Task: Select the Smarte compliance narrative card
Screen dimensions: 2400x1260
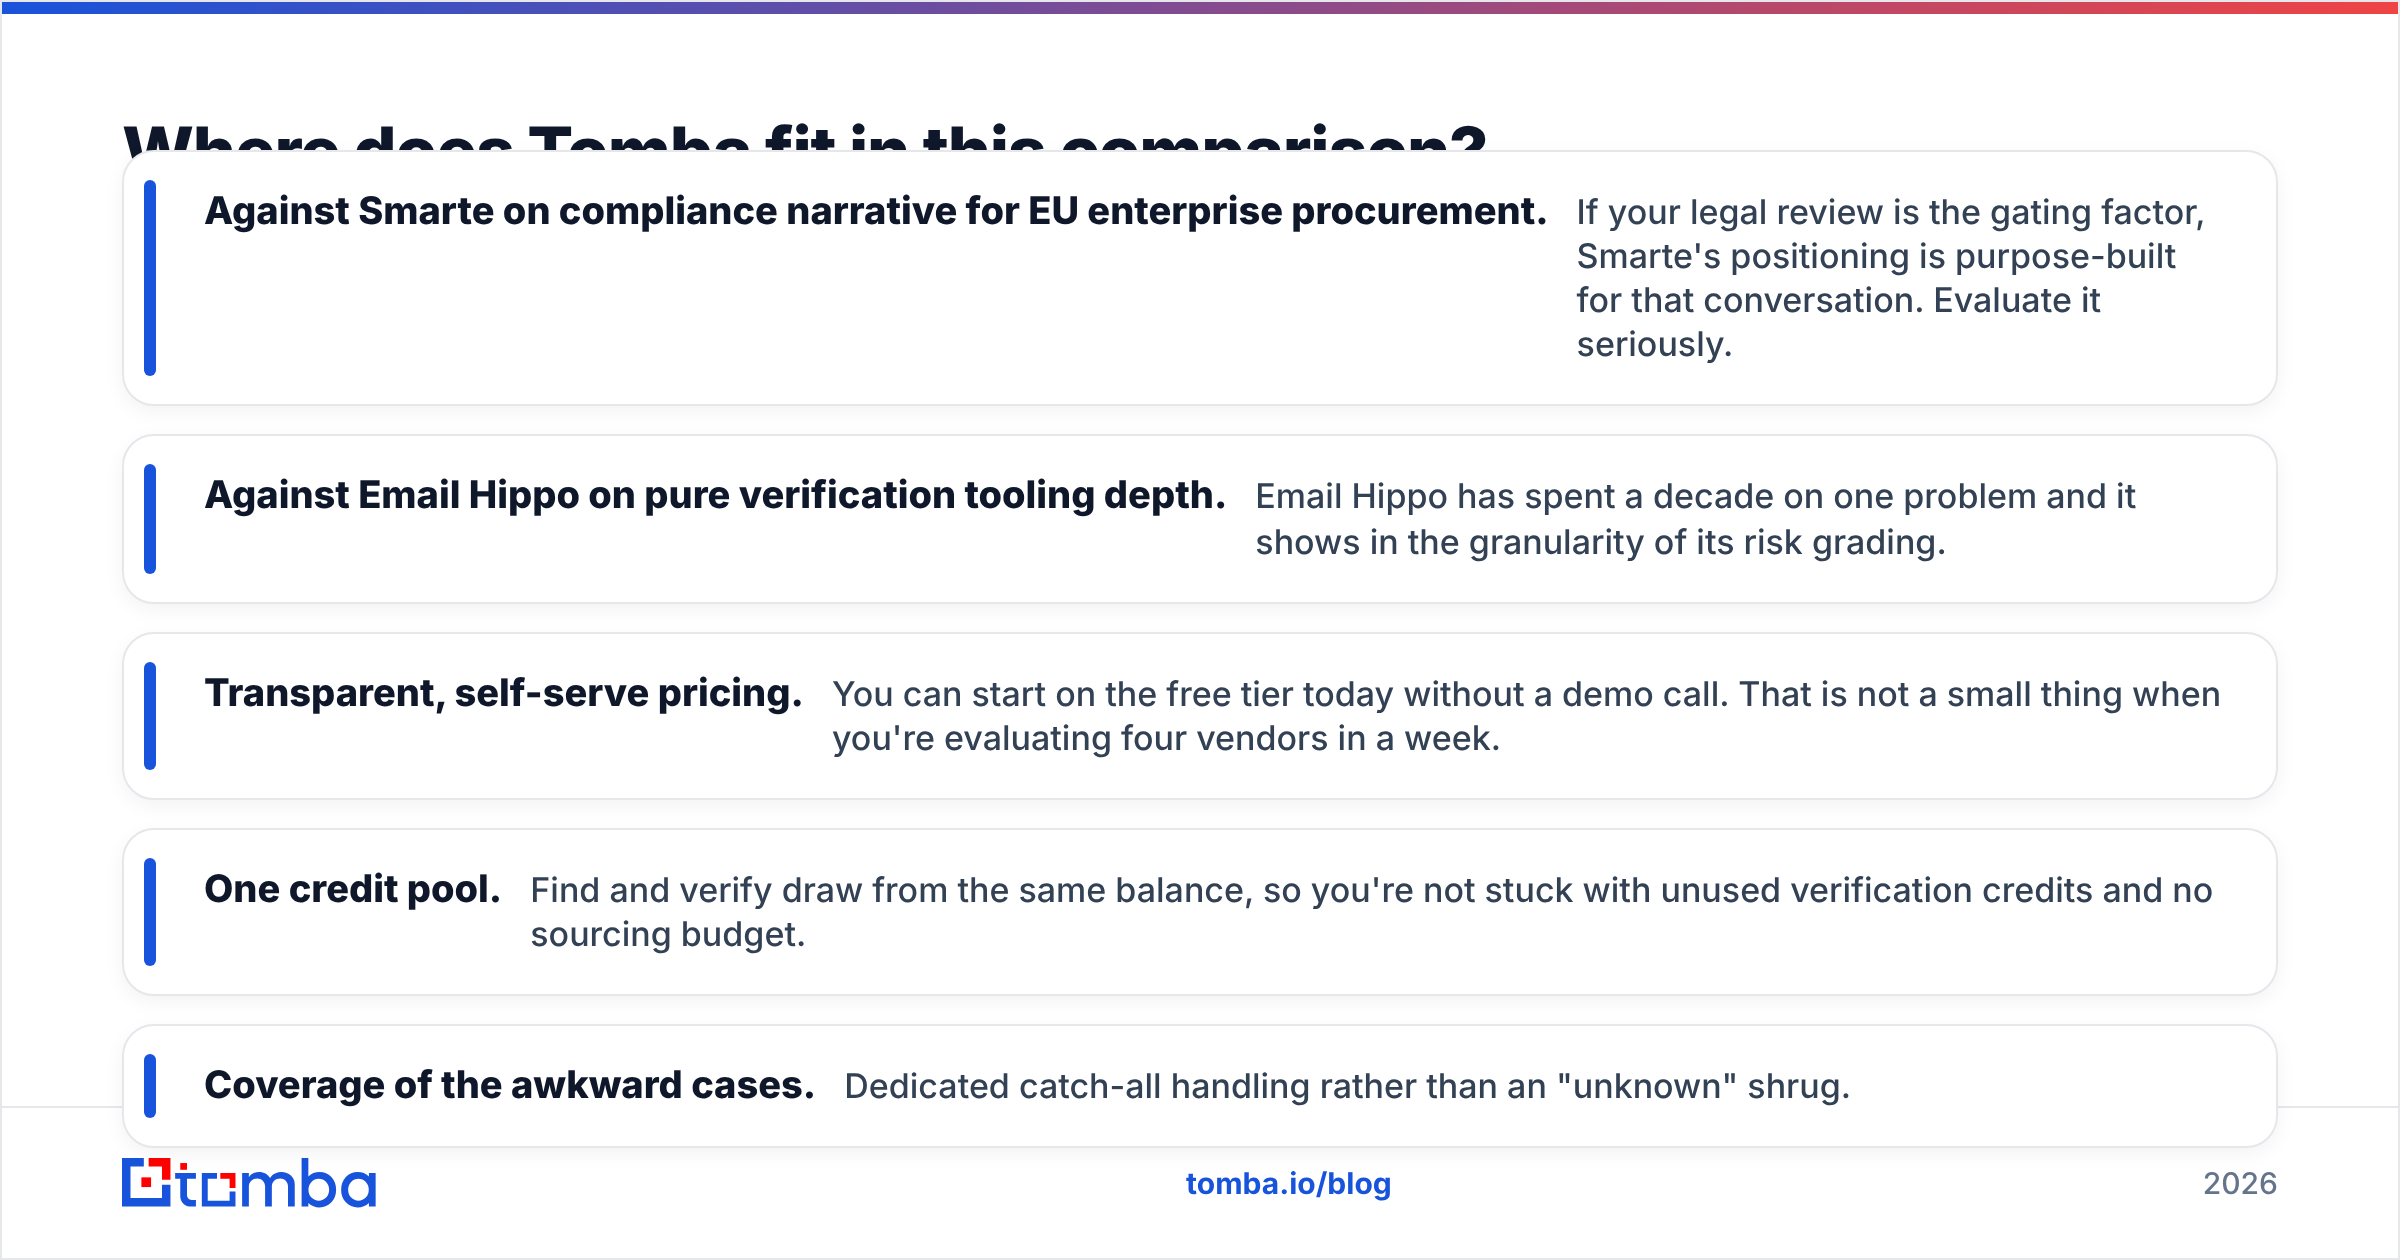Action: pyautogui.click(x=1200, y=278)
